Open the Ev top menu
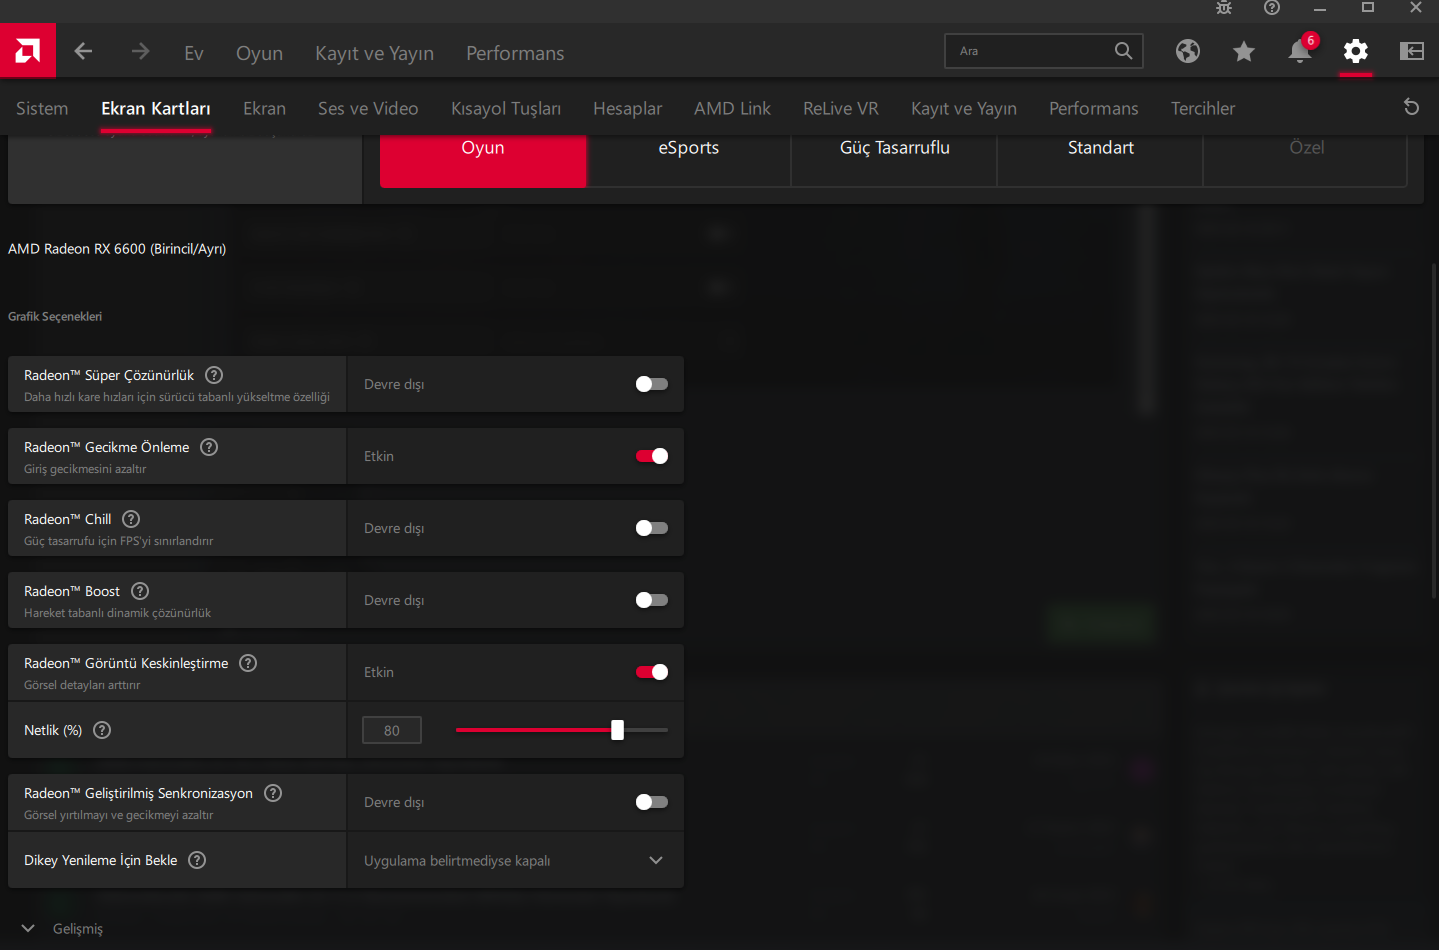Screen dimensions: 1439x950 [x=194, y=53]
